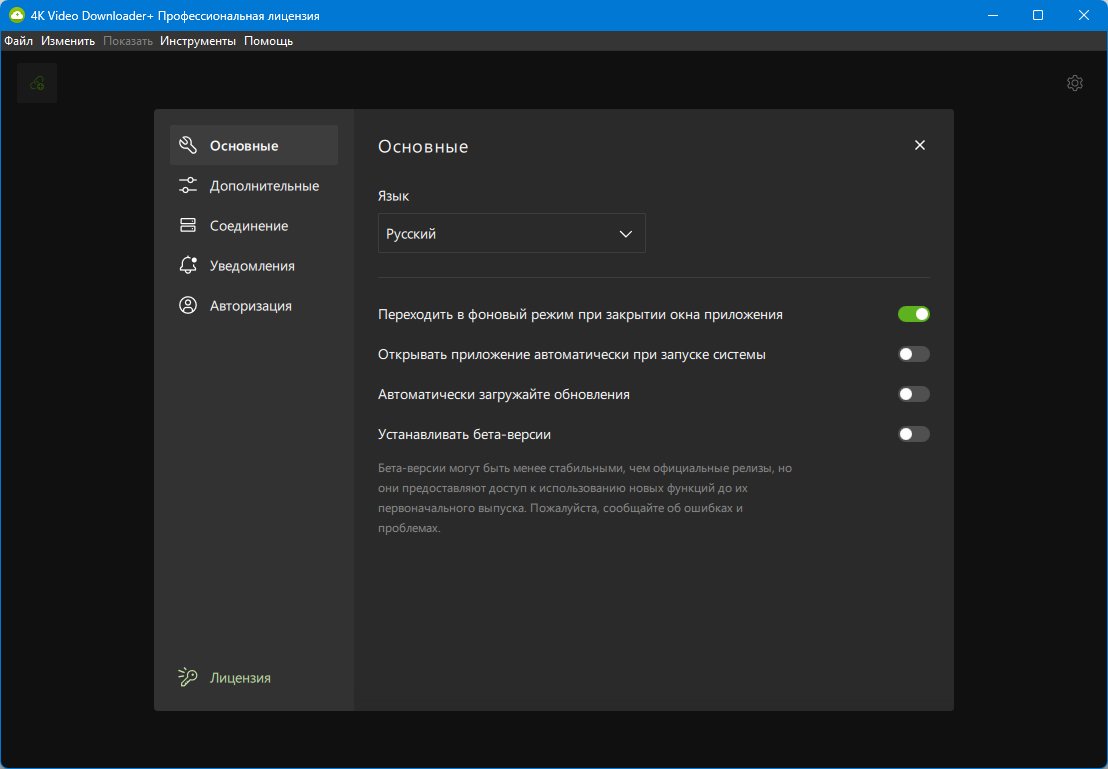Click the beta-versions description paragraph
Screen dimensions: 1108x769
pos(585,498)
